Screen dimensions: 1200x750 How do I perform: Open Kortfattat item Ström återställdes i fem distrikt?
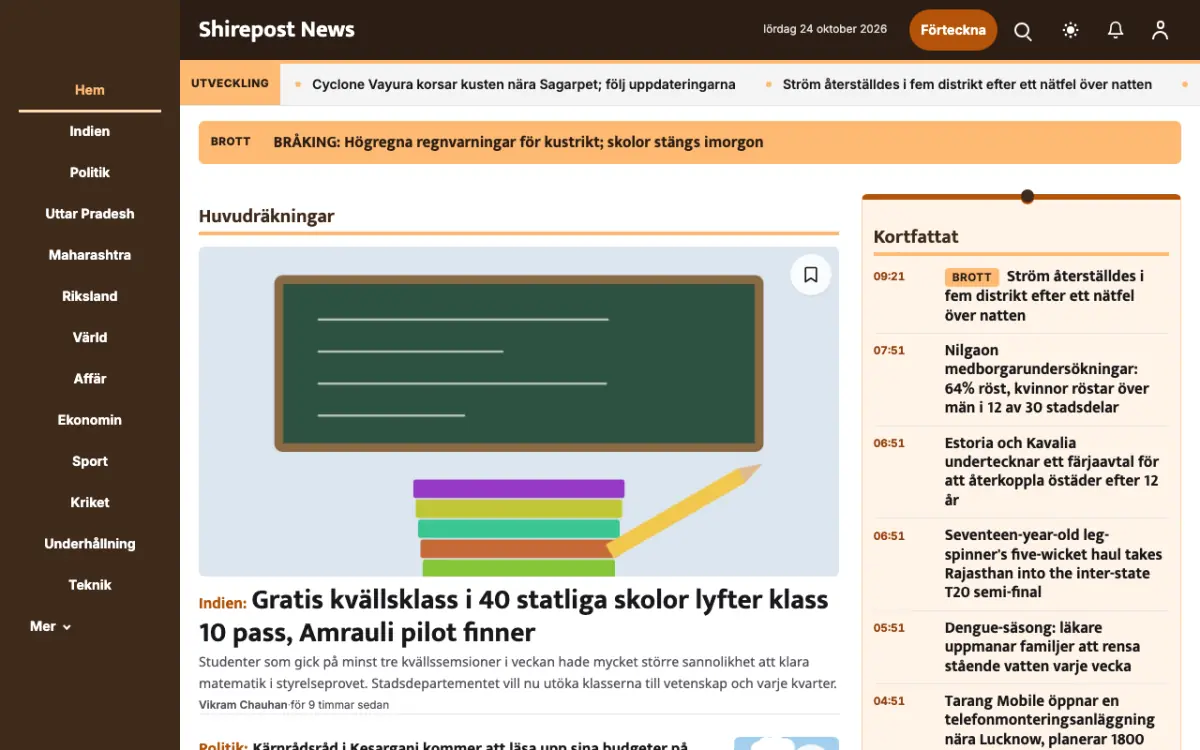click(1044, 296)
